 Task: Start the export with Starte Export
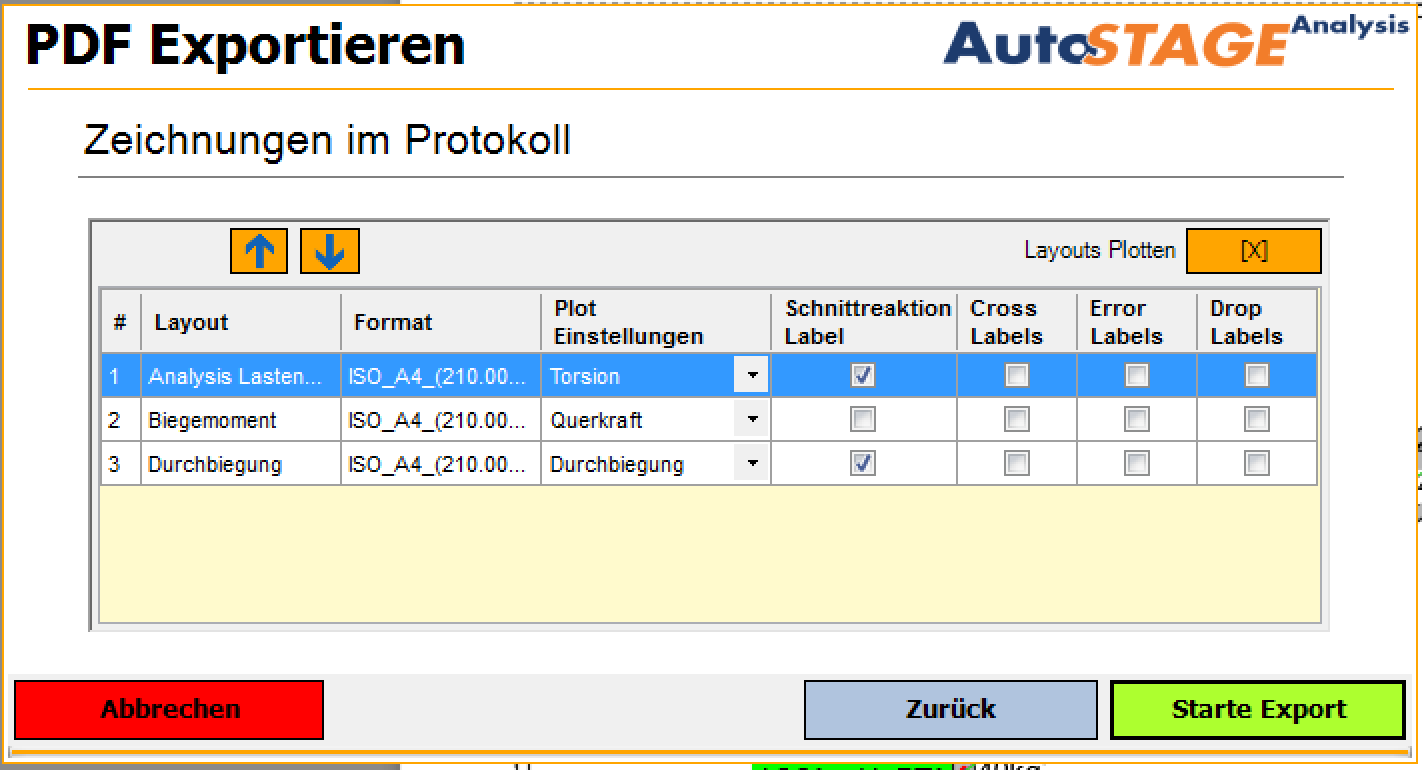pyautogui.click(x=1257, y=708)
